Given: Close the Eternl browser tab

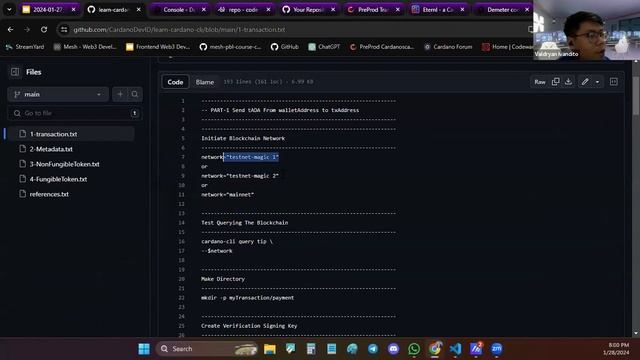Looking at the screenshot, I should tap(462, 9).
